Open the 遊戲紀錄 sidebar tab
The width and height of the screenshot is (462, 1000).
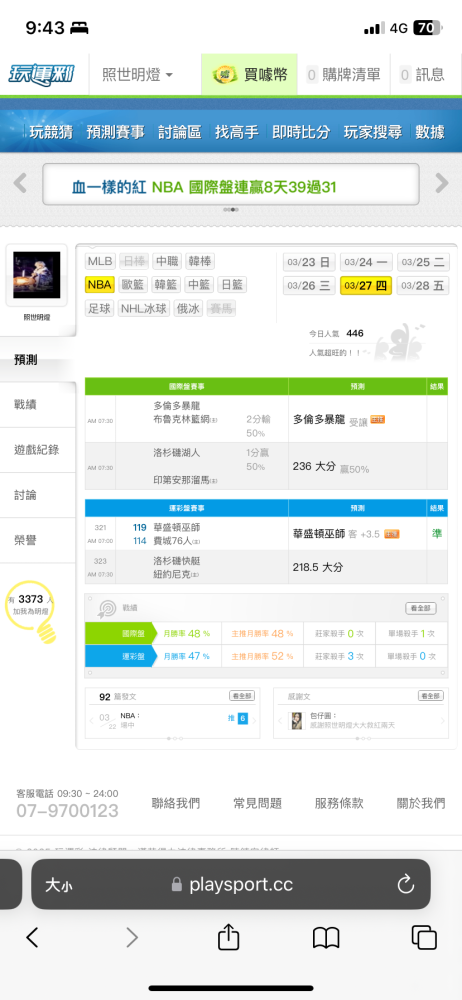tap(38, 450)
